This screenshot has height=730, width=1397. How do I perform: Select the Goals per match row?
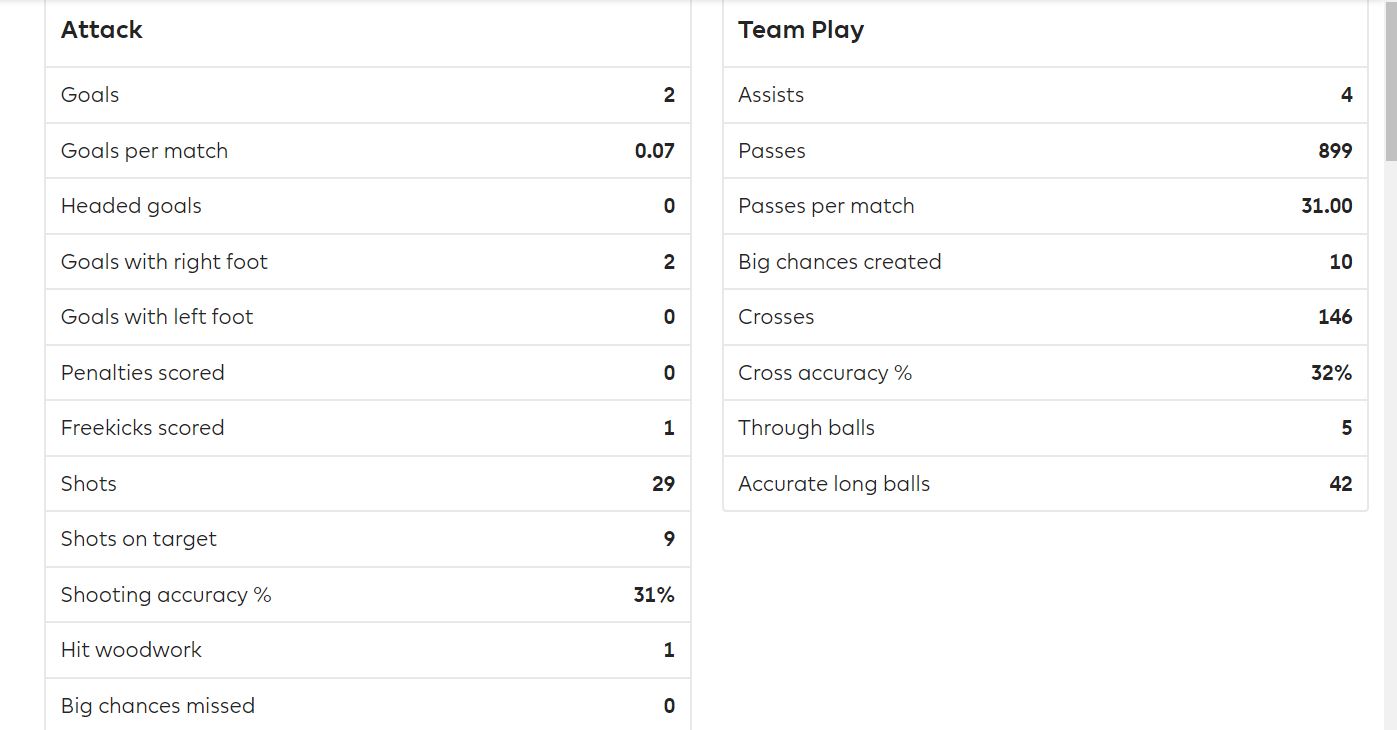(368, 151)
